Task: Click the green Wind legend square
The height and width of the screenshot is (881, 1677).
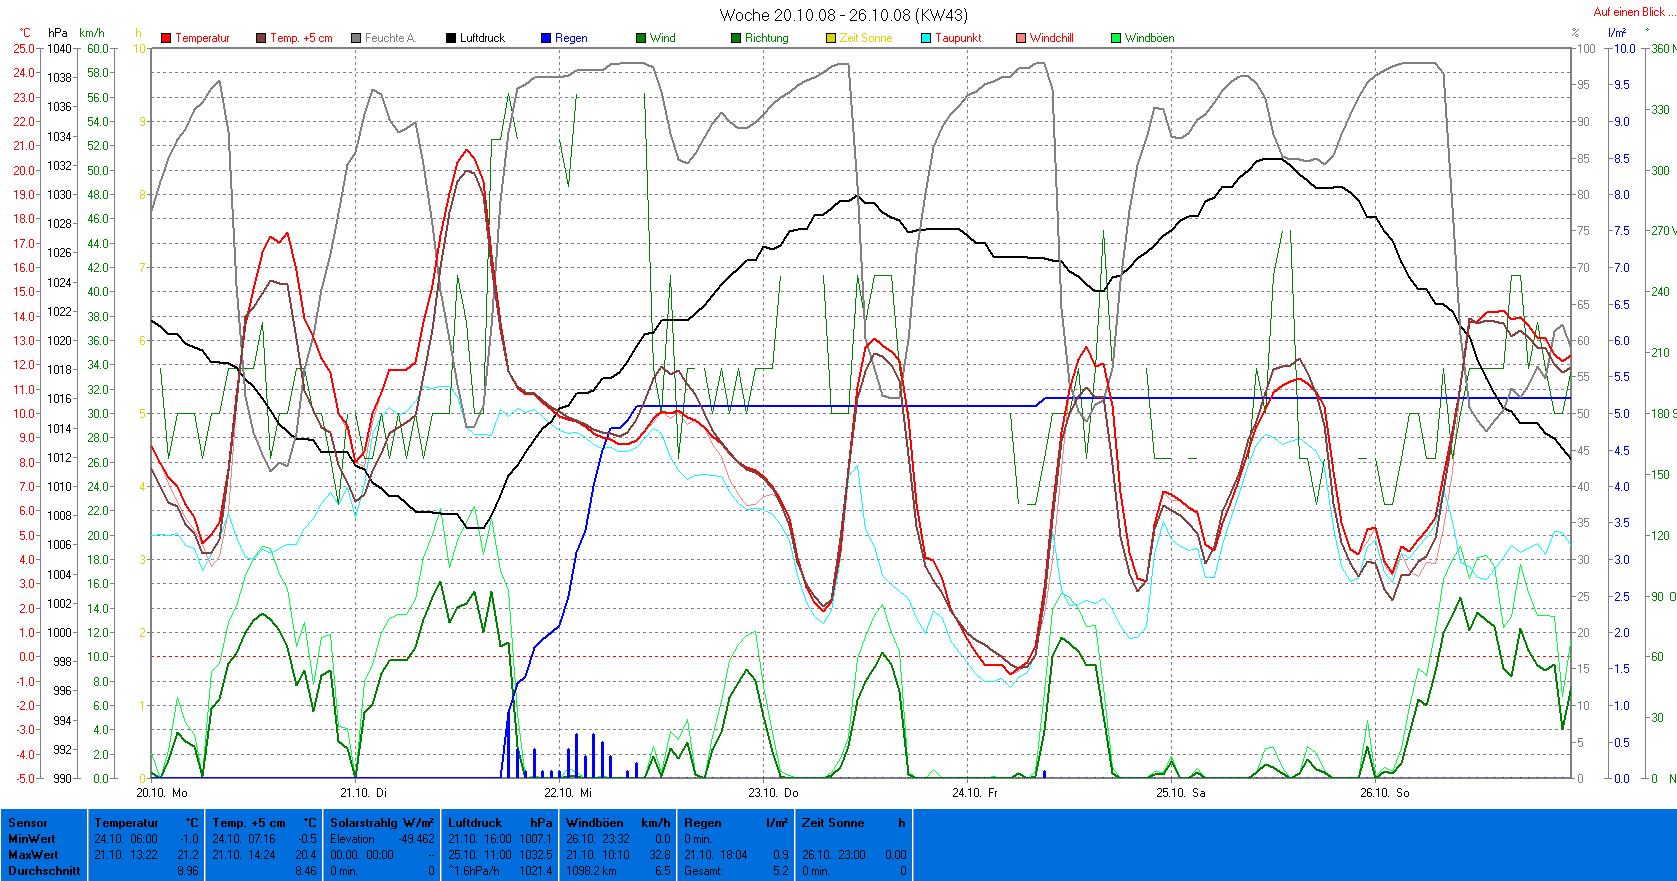Action: pos(641,38)
